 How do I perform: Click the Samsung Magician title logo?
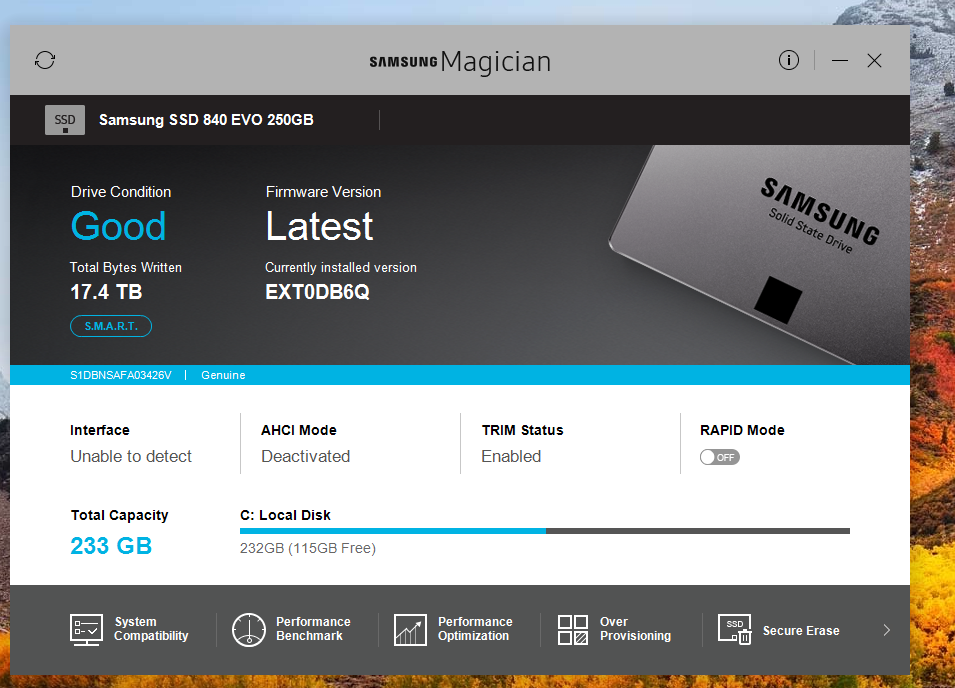coord(460,61)
